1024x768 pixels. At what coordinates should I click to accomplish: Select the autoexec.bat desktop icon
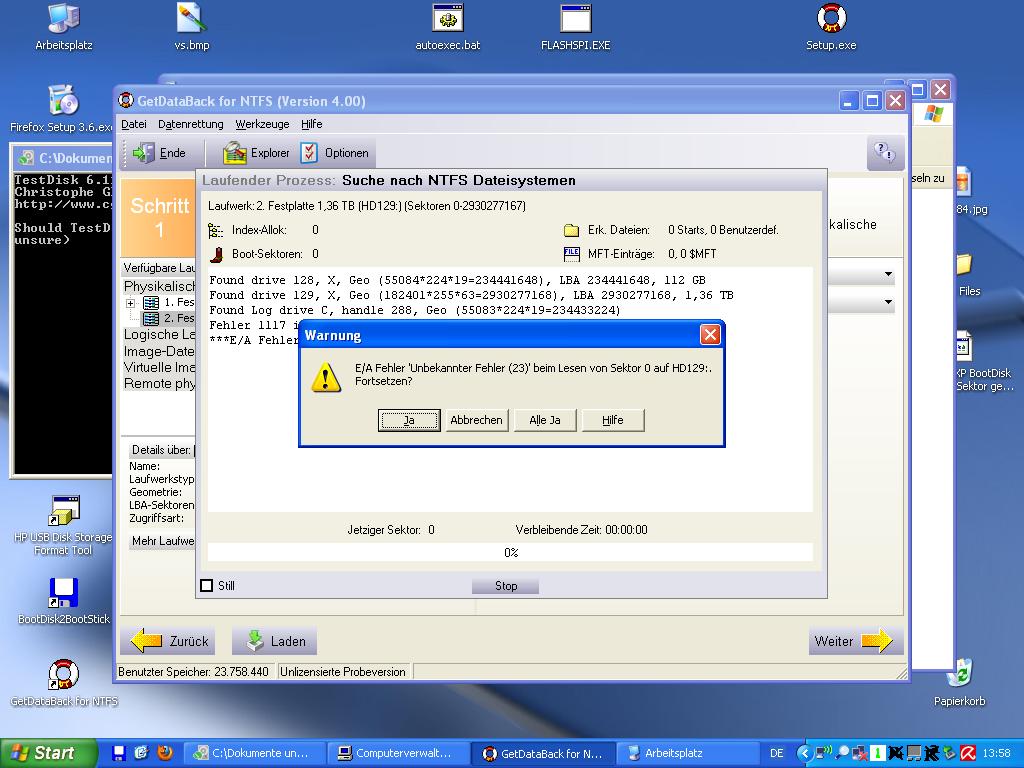click(x=447, y=27)
